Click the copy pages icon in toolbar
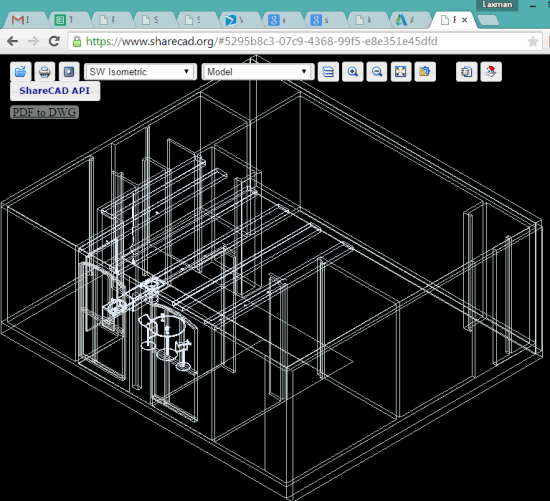Viewport: 550px width, 501px height. (466, 72)
